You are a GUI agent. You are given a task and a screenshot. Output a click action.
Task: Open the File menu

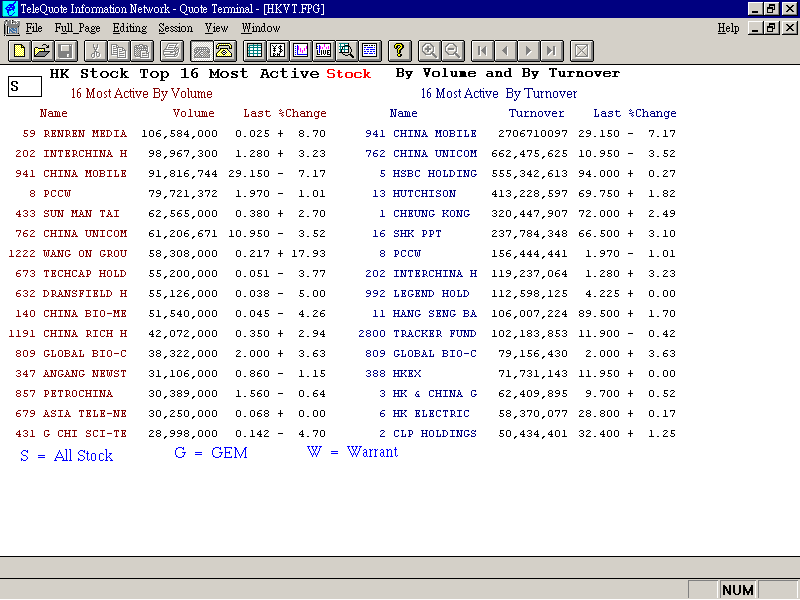point(34,28)
